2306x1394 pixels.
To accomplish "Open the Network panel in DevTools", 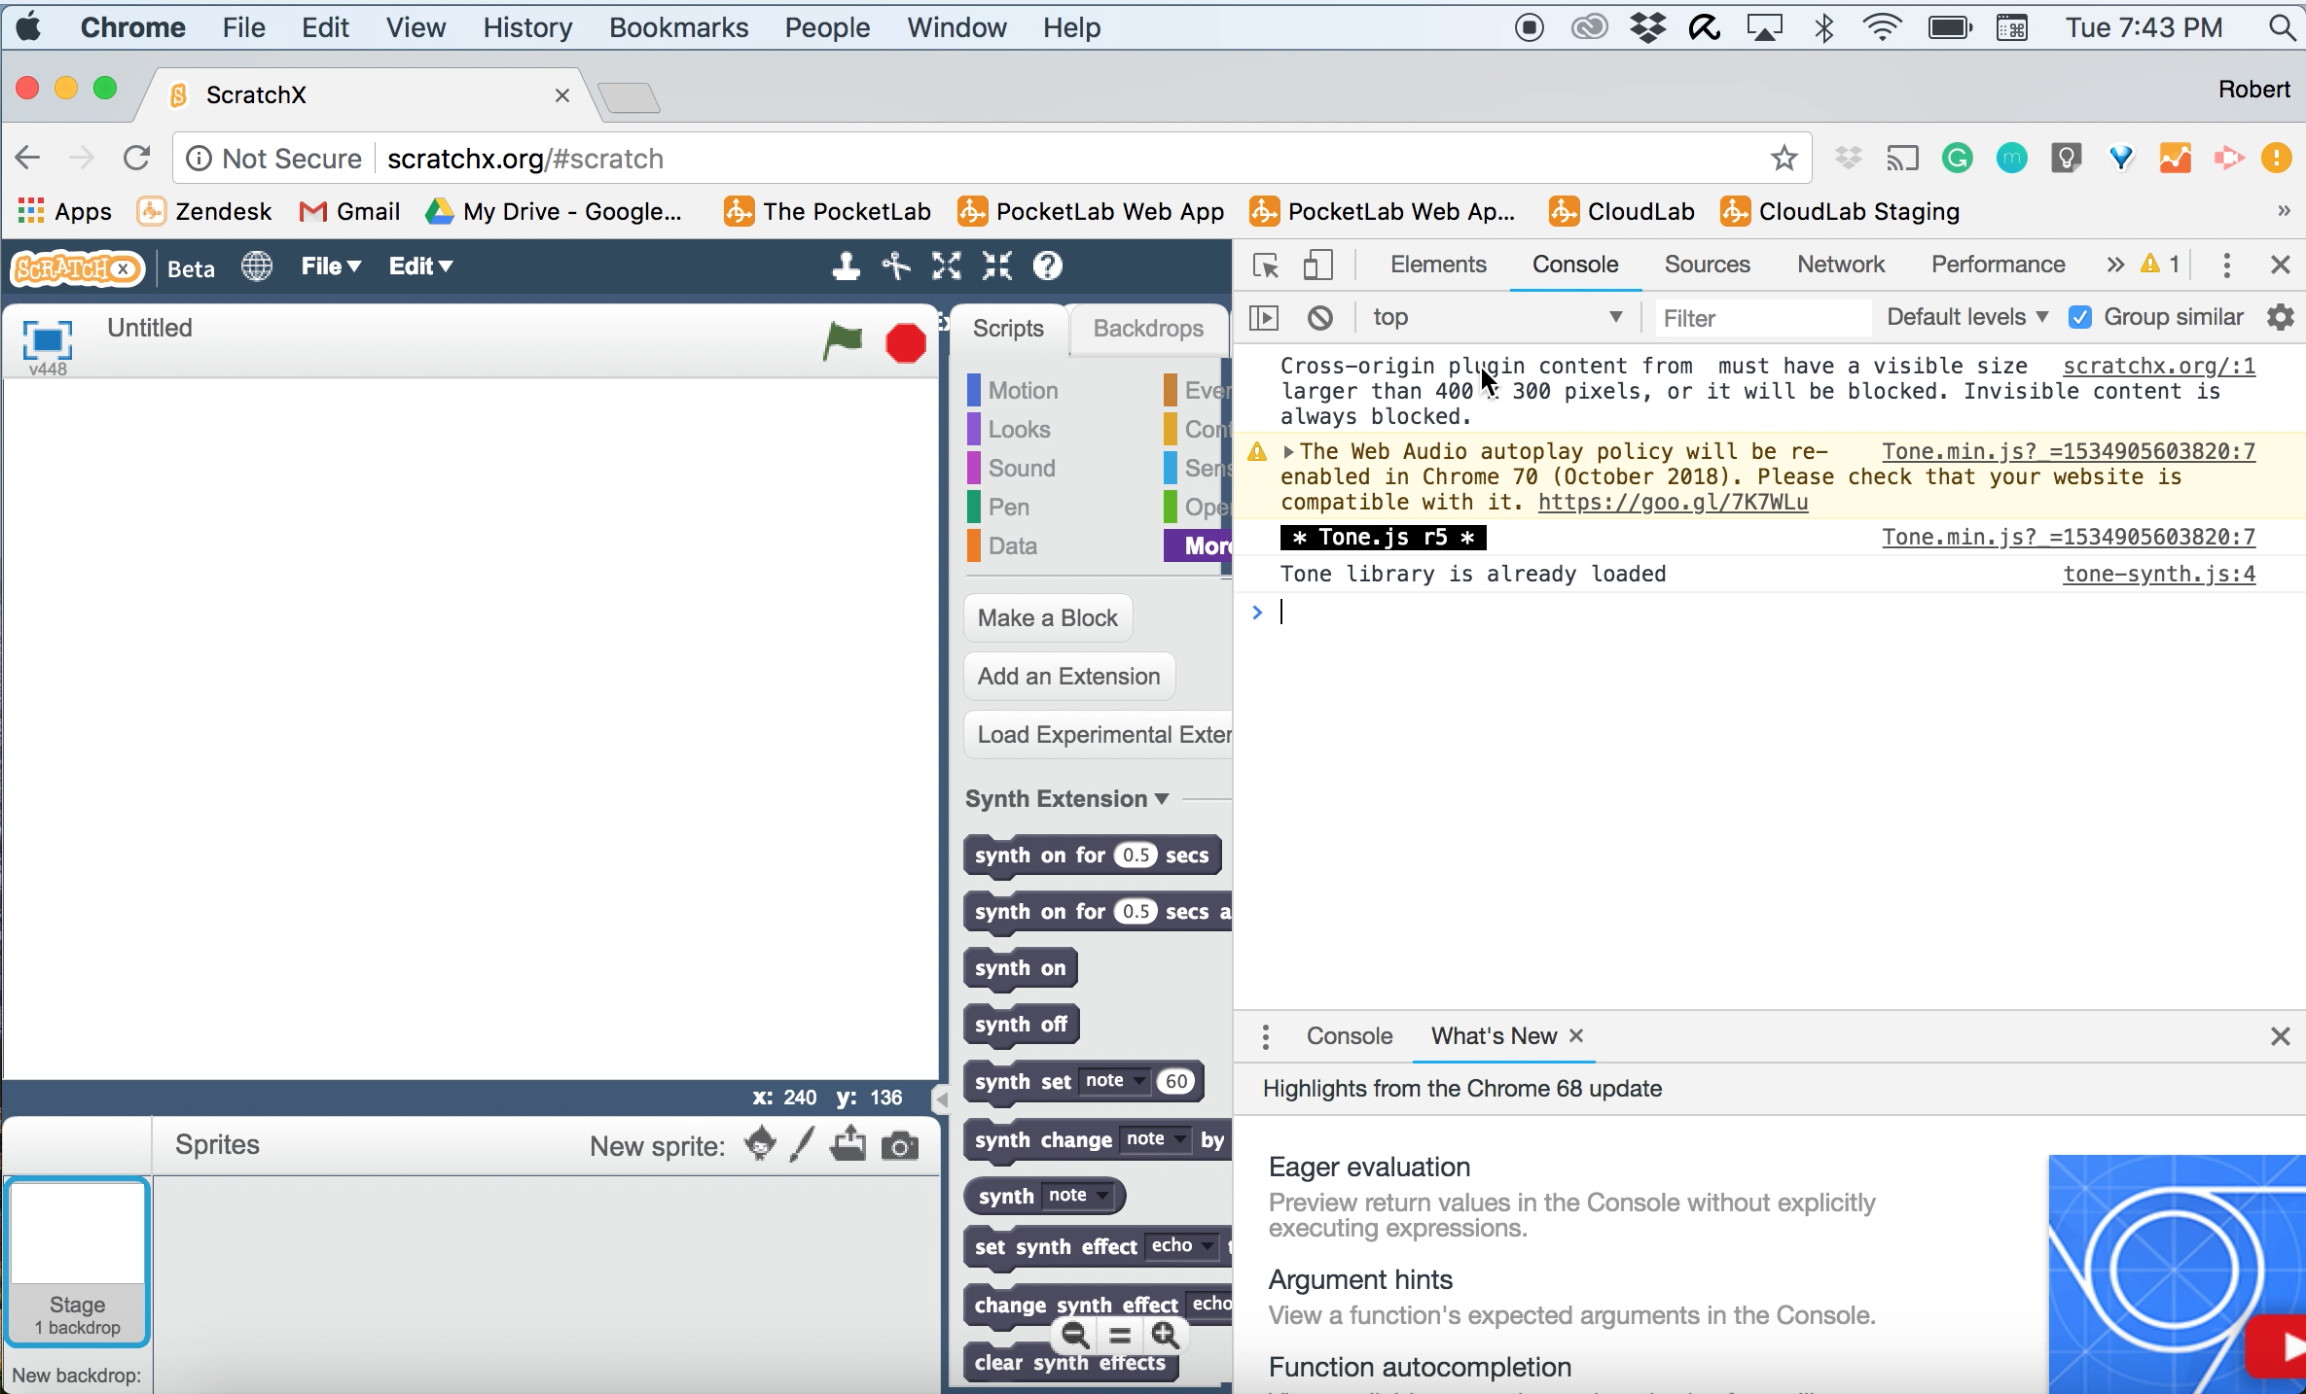I will pyautogui.click(x=1839, y=264).
